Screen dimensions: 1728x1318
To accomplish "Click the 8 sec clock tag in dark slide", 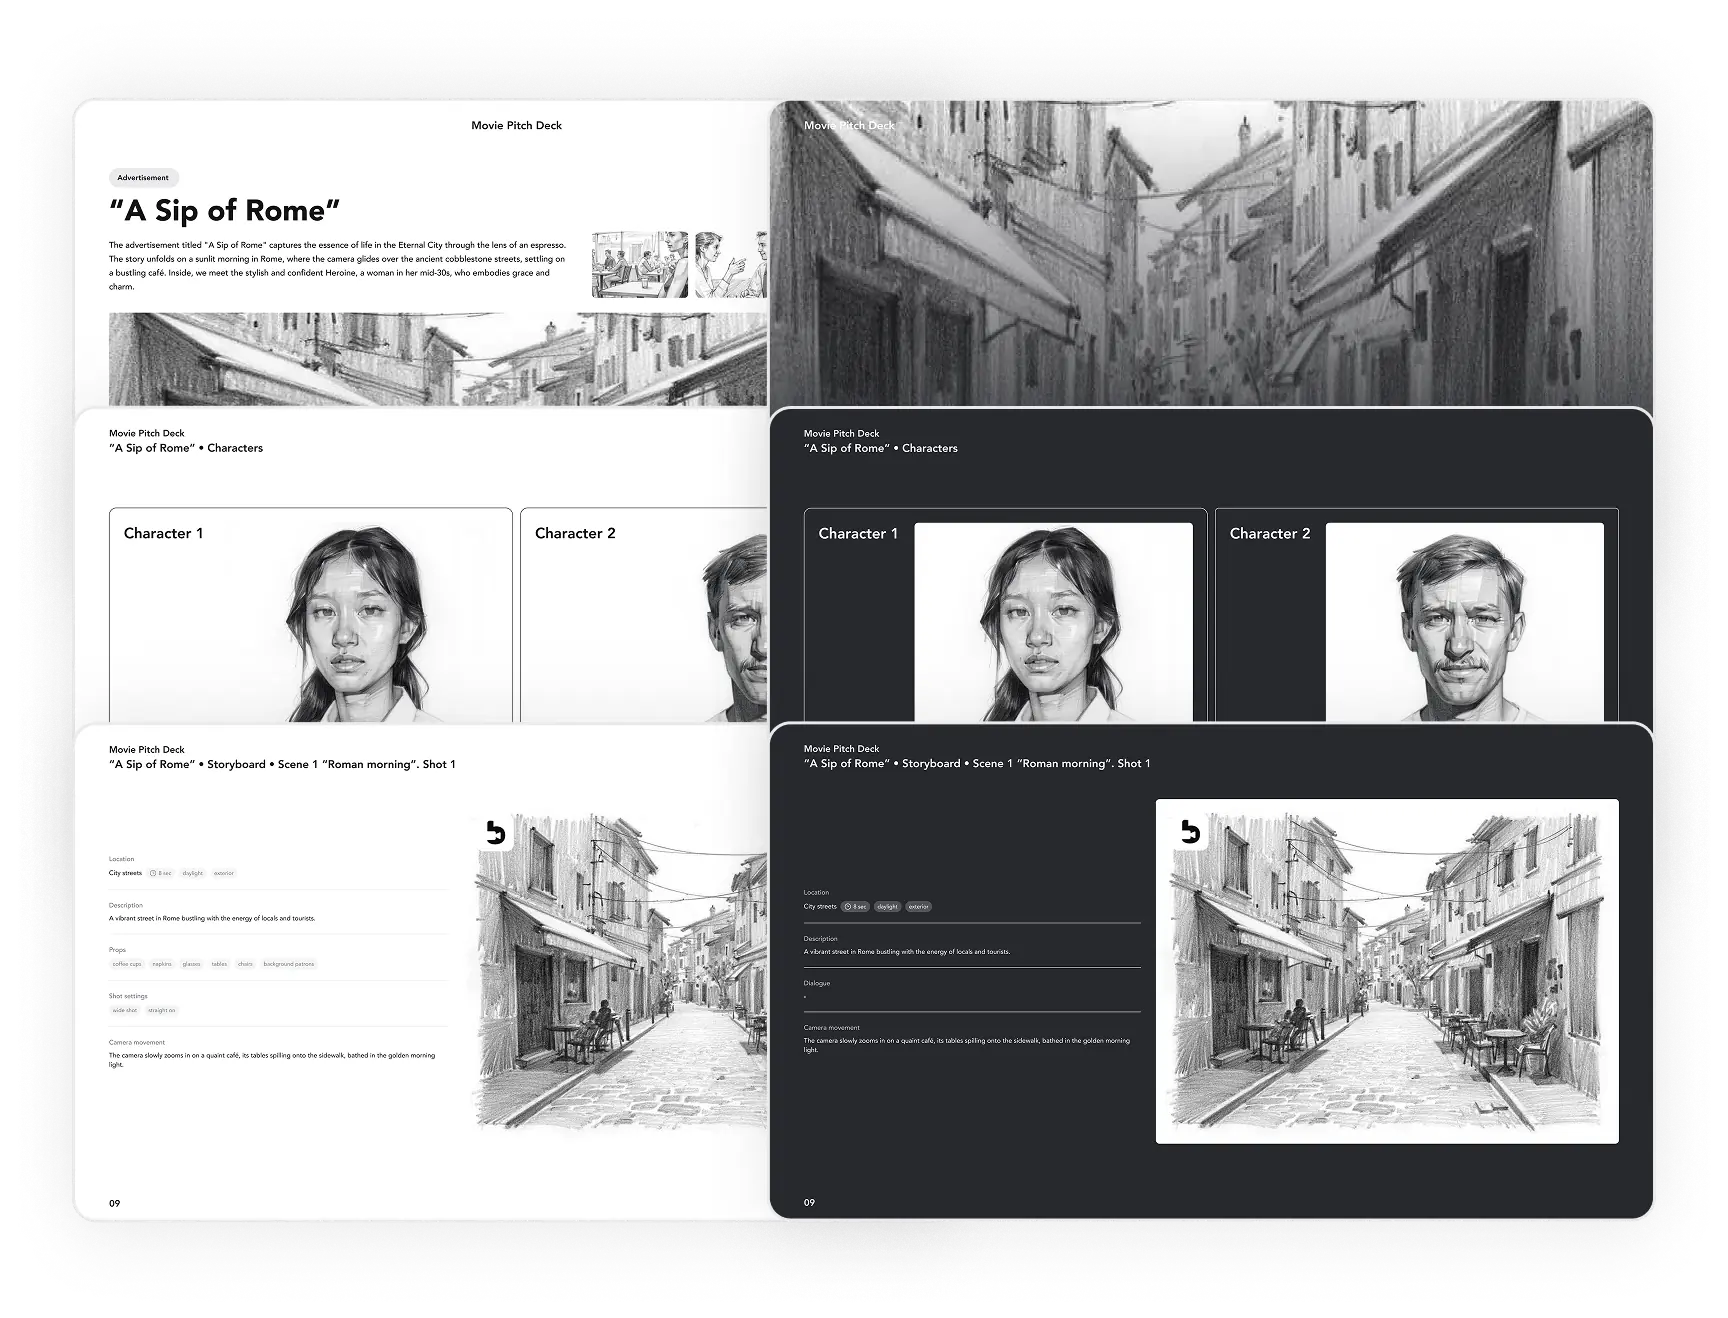I will pyautogui.click(x=855, y=907).
